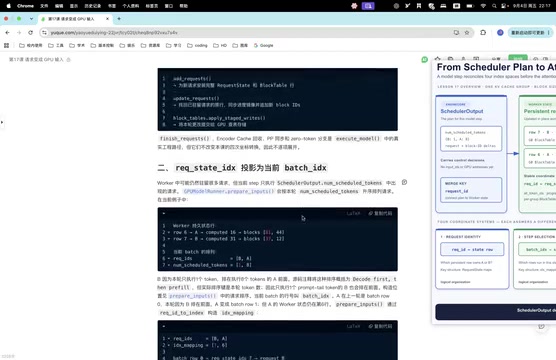The height and width of the screenshot is (360, 556).
Task: Open the 学术 bookmarks folder
Action: coord(77,45)
